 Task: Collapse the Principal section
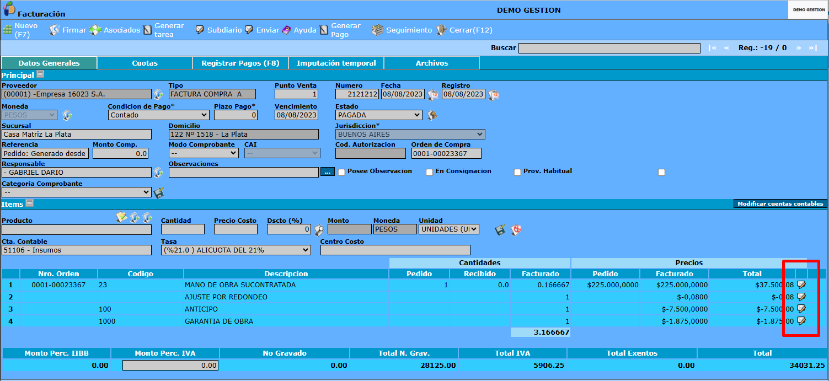40,75
